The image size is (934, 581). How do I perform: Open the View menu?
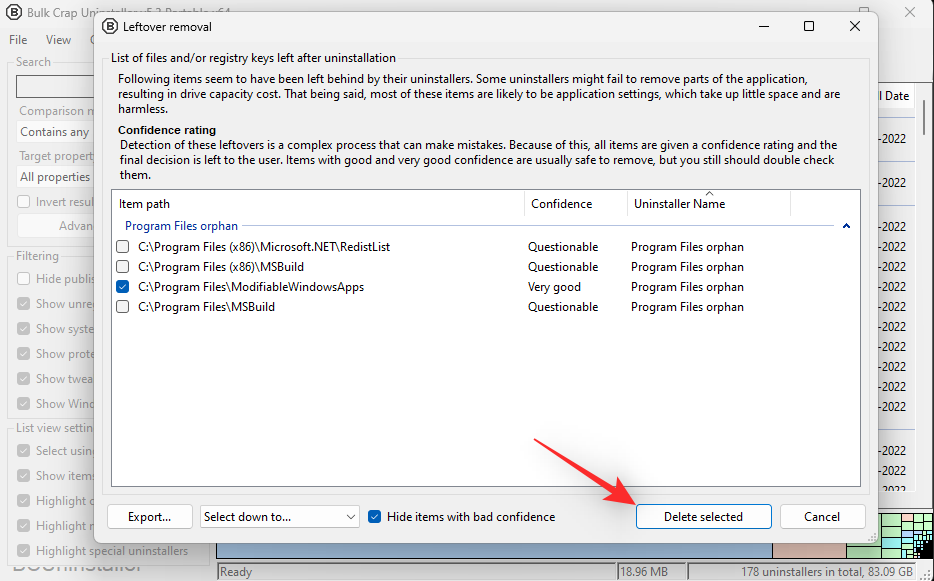(x=58, y=39)
